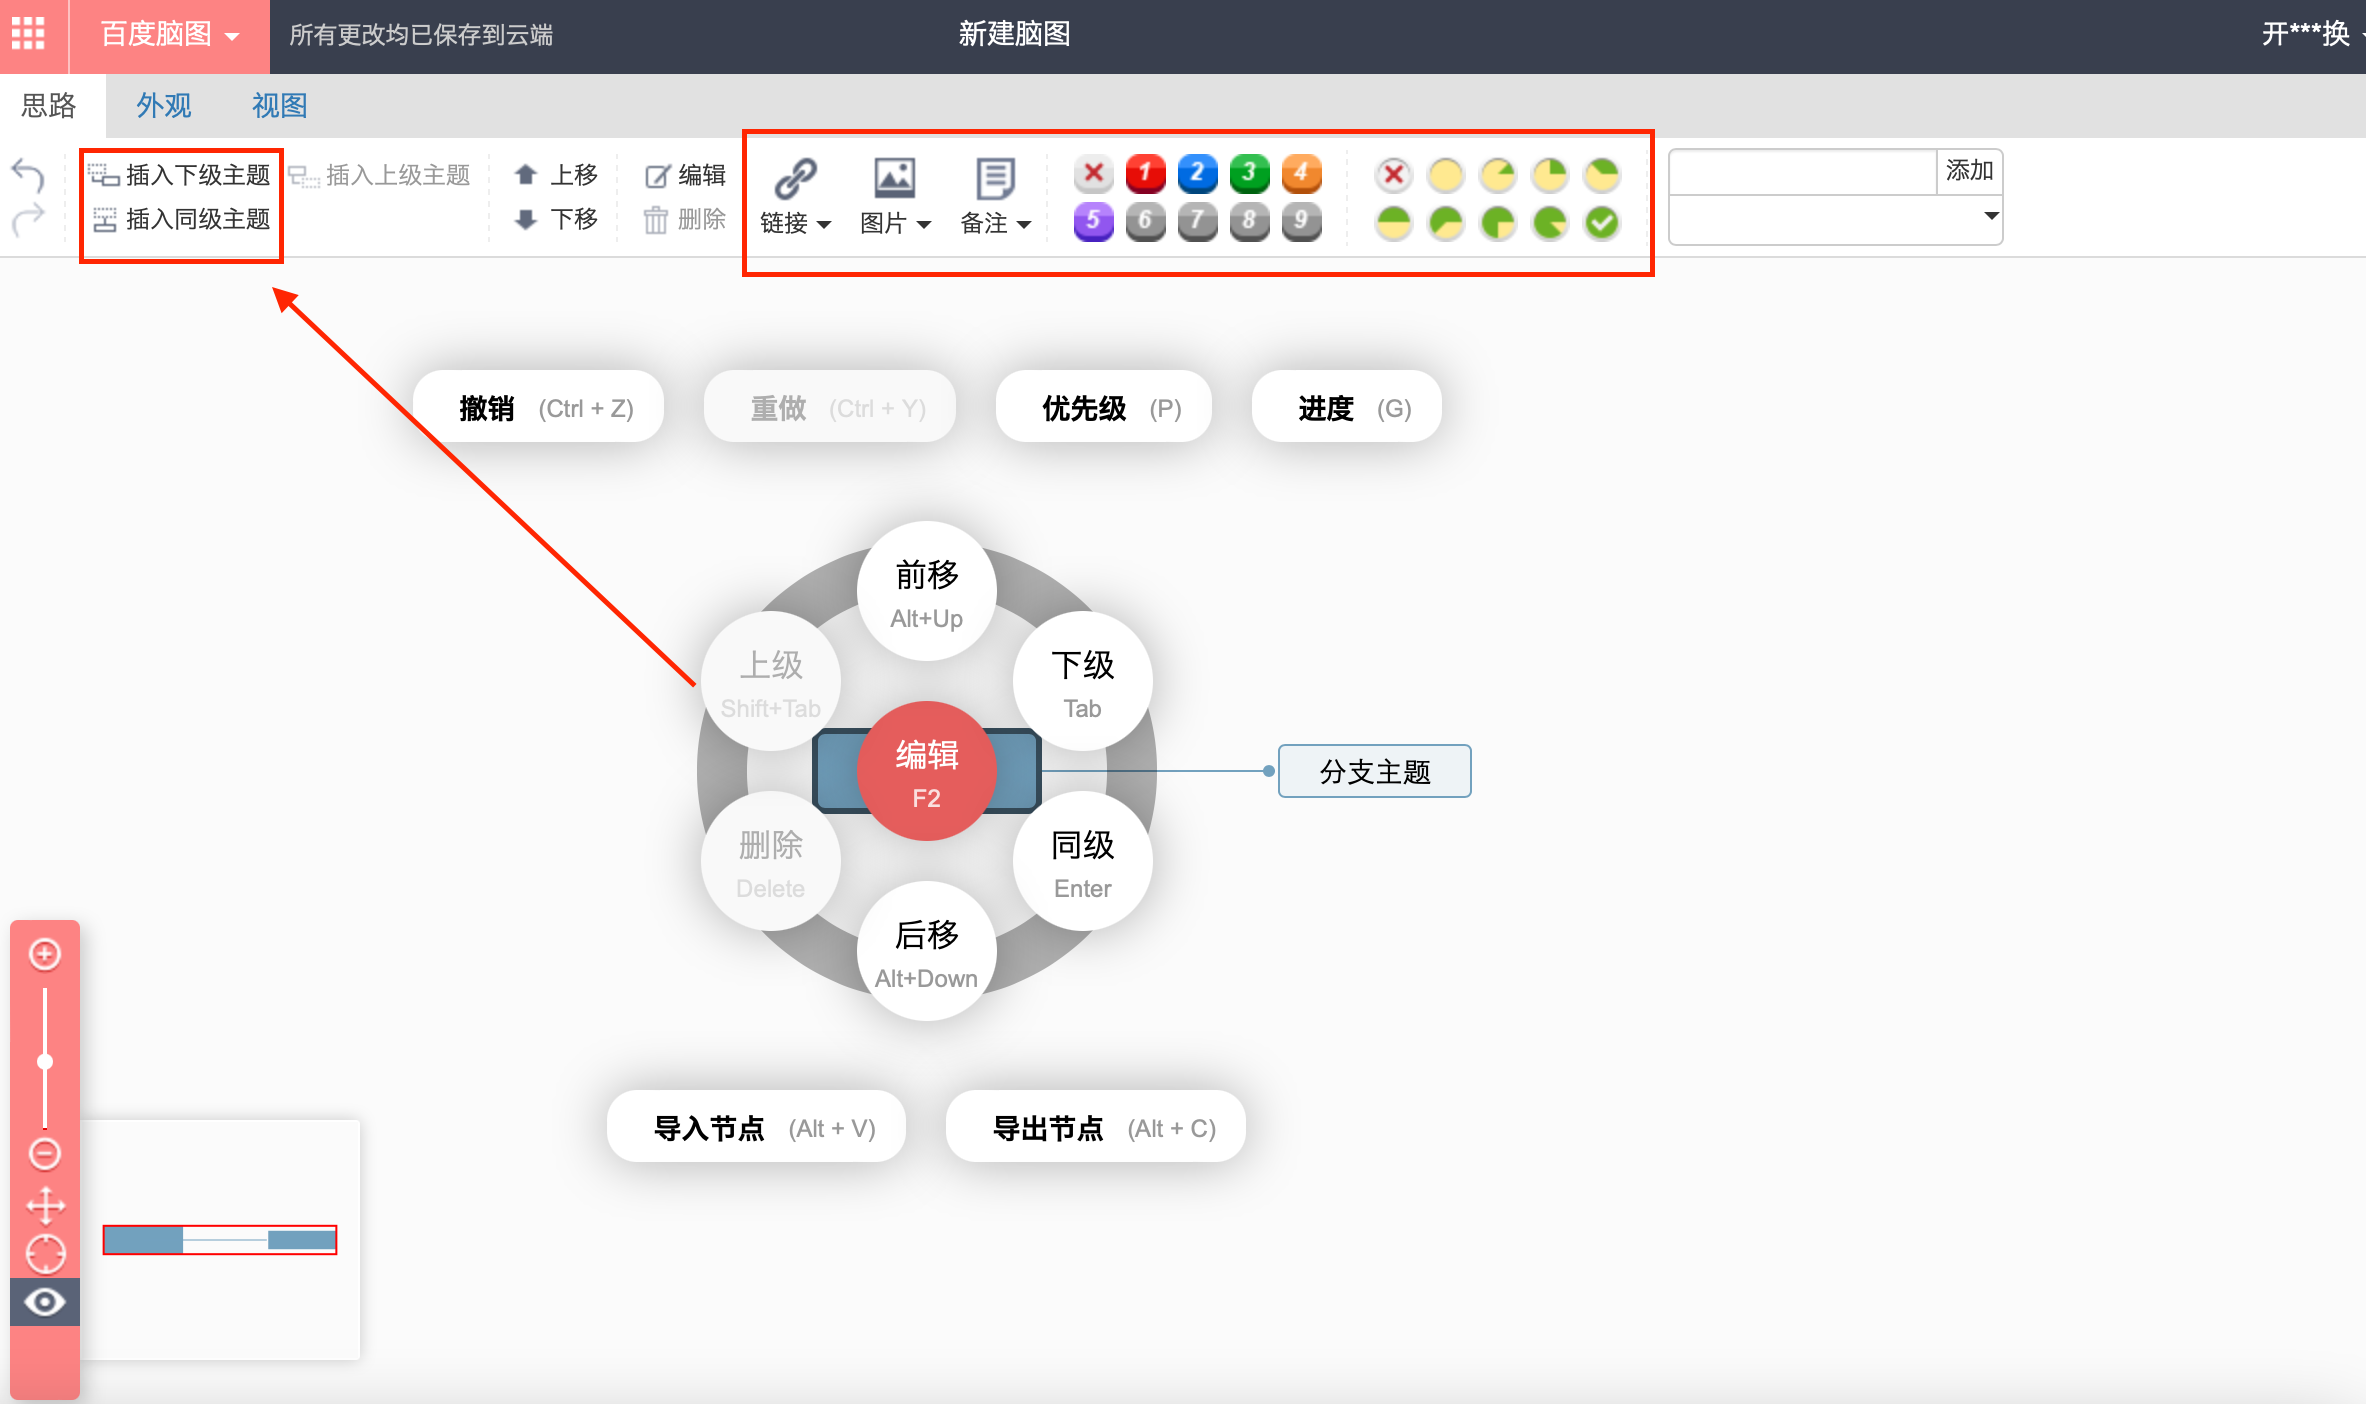The height and width of the screenshot is (1404, 2366).
Task: Click the 删除 trash toolbar button
Action: coord(685,219)
